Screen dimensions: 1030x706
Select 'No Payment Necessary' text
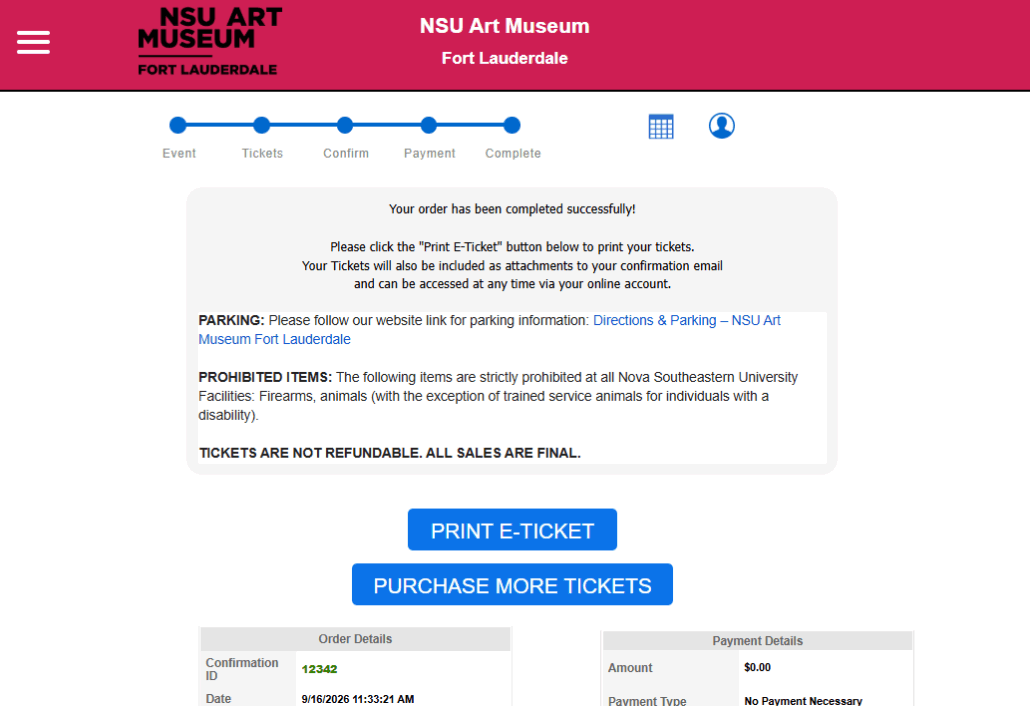[803, 701]
